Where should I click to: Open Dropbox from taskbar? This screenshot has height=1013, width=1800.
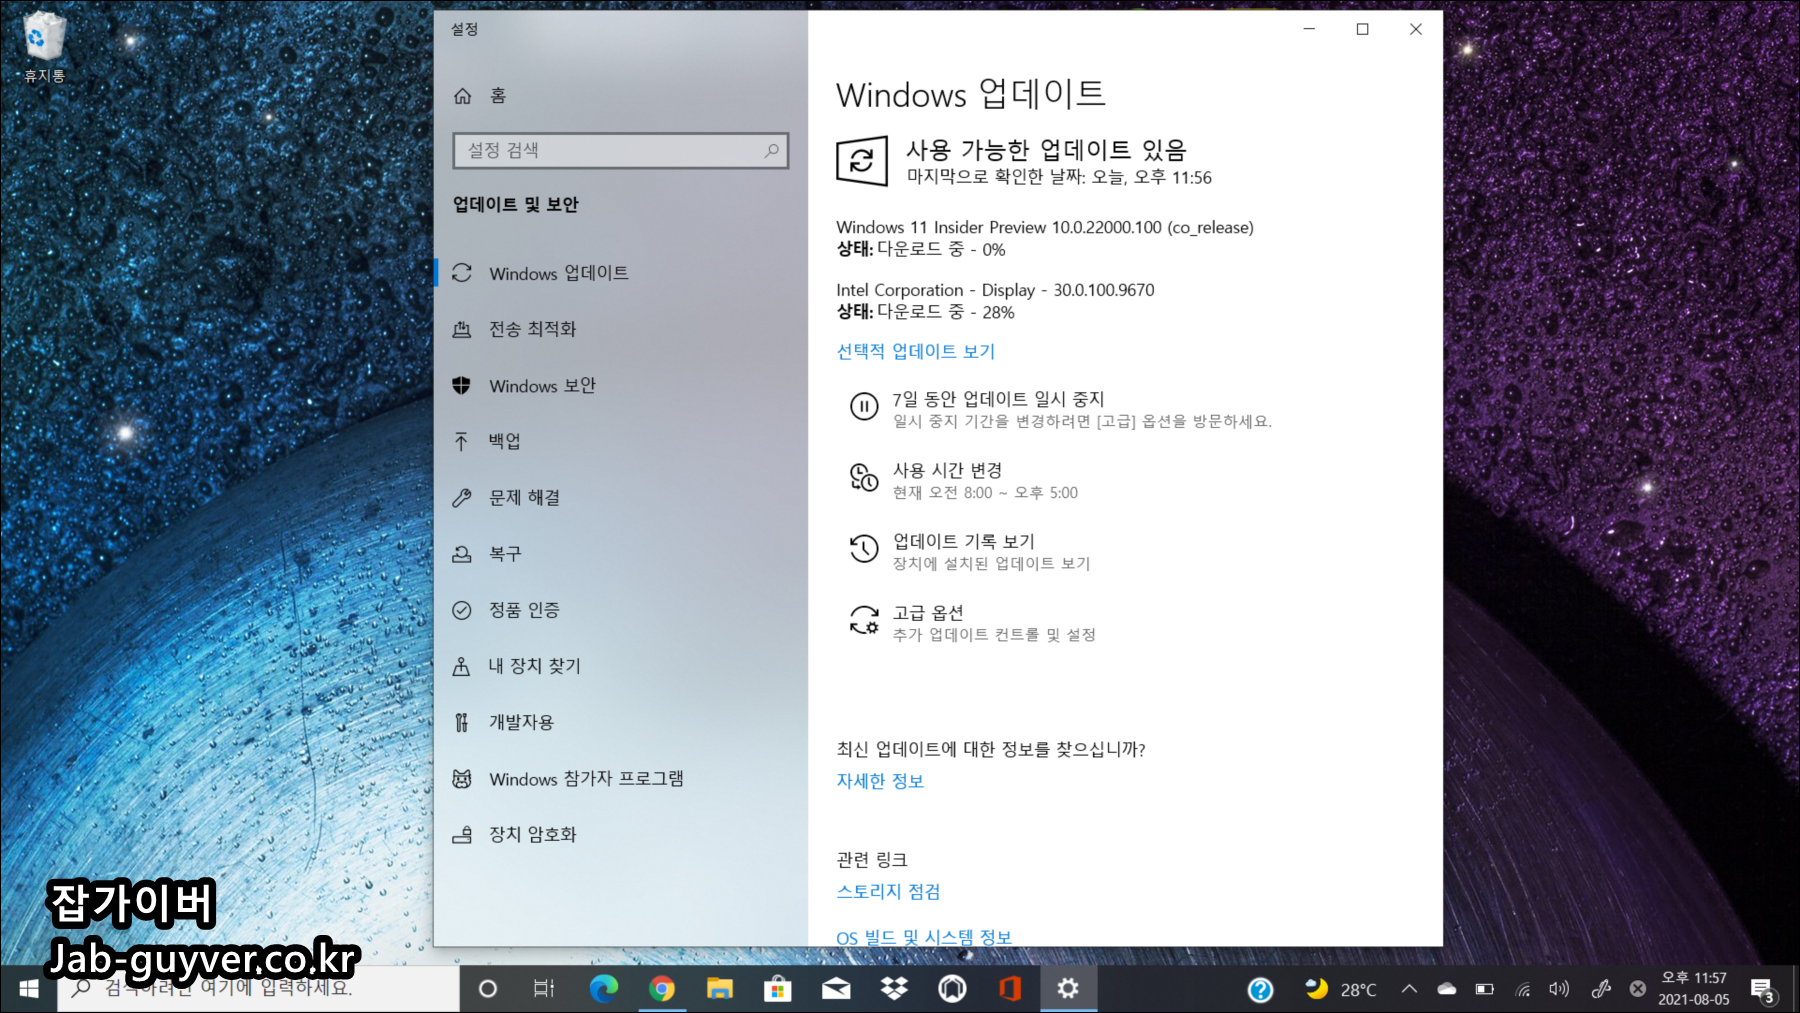[894, 989]
